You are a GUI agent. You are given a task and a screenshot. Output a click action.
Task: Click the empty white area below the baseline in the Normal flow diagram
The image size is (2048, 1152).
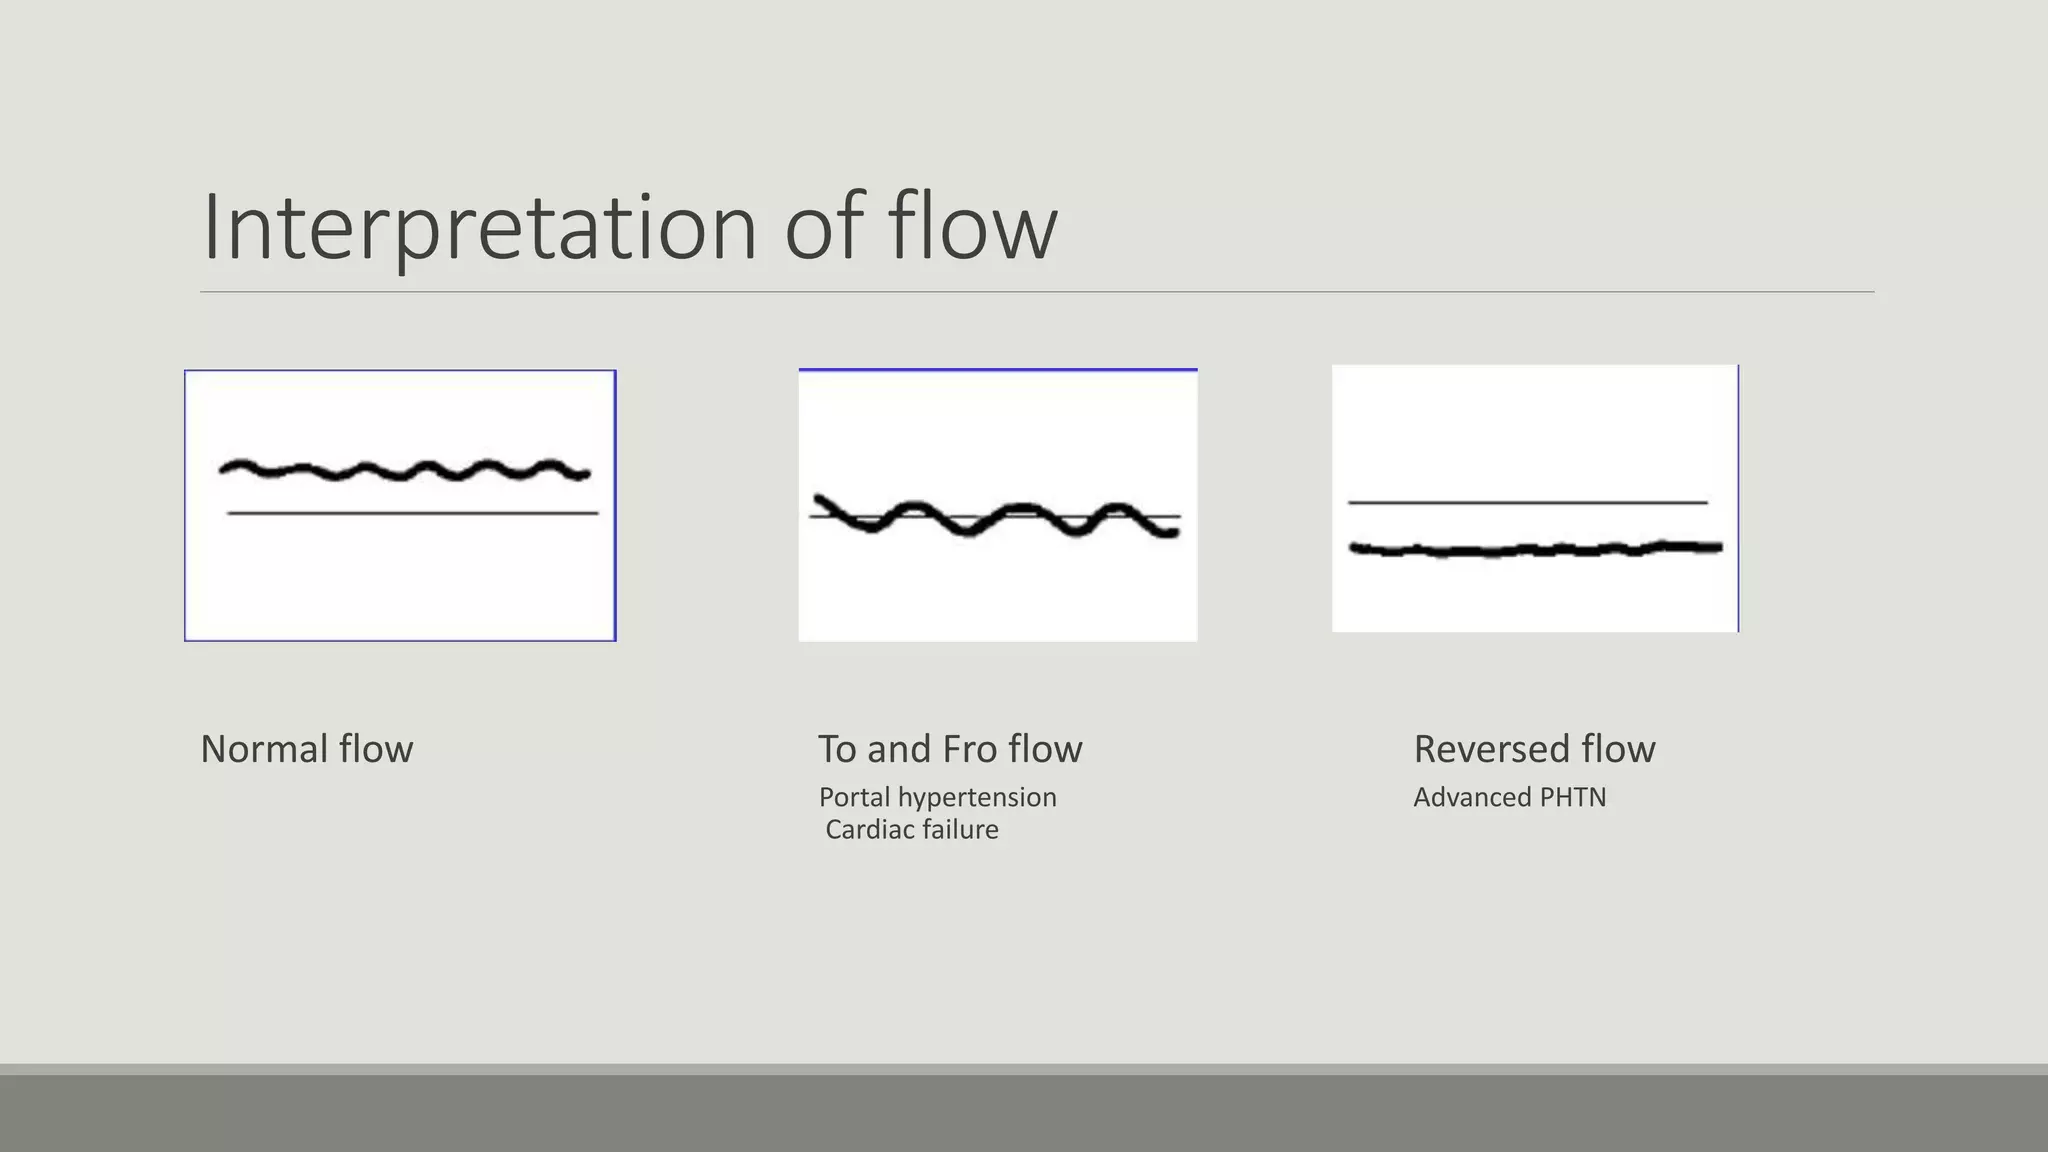coord(400,580)
